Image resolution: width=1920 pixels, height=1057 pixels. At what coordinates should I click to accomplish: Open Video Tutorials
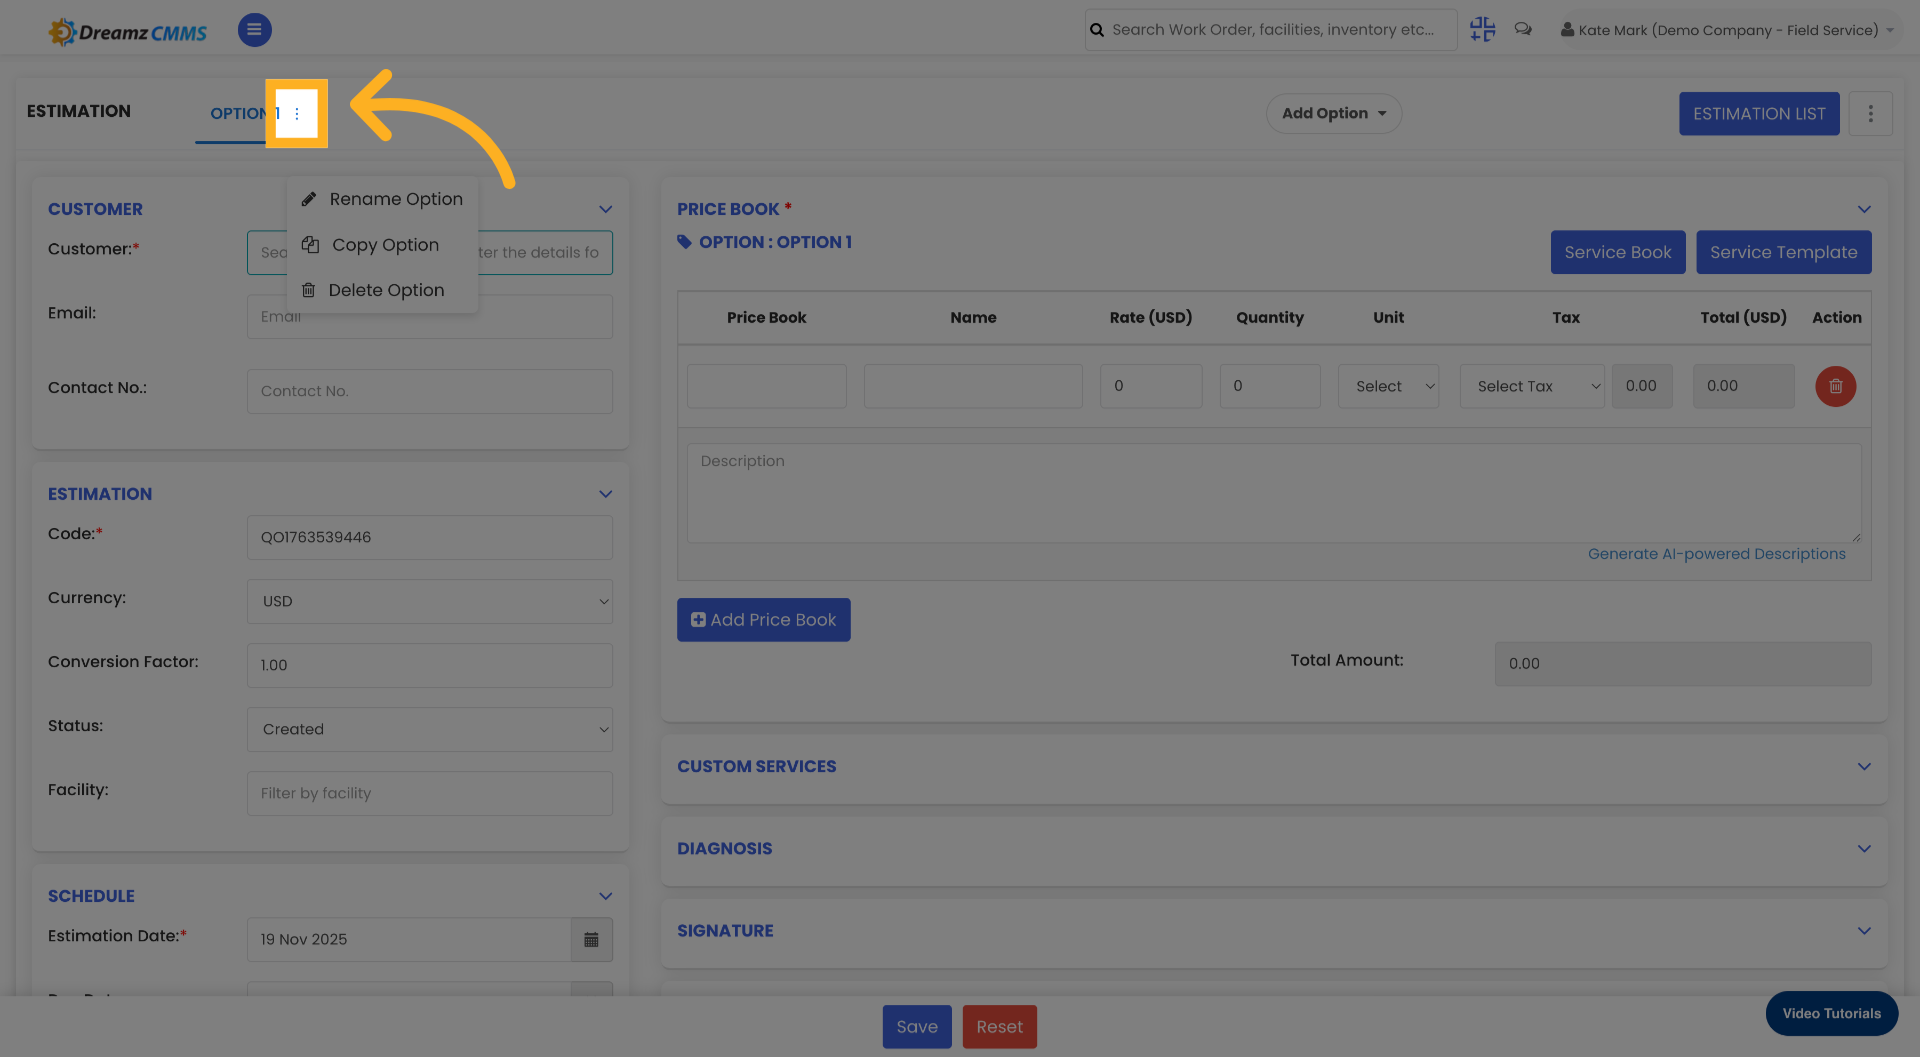click(x=1831, y=1013)
